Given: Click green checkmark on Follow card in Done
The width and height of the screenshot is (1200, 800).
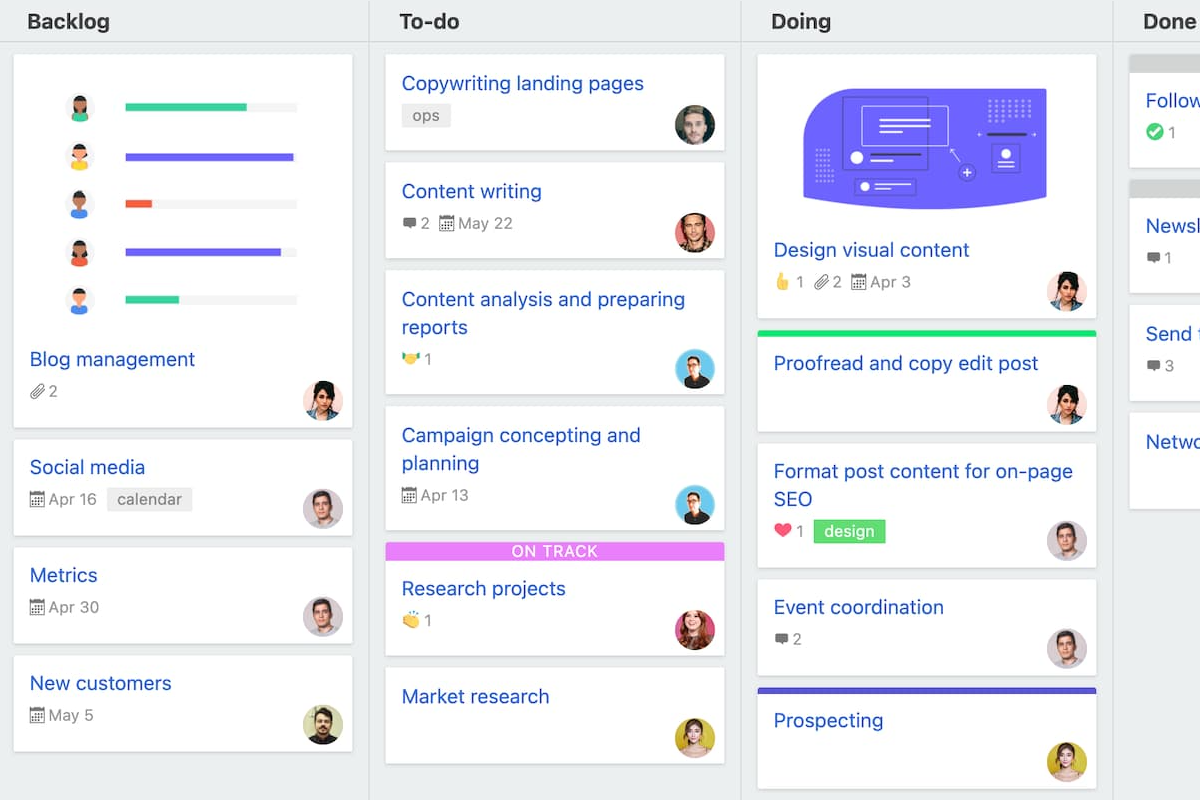Looking at the screenshot, I should tap(1154, 131).
